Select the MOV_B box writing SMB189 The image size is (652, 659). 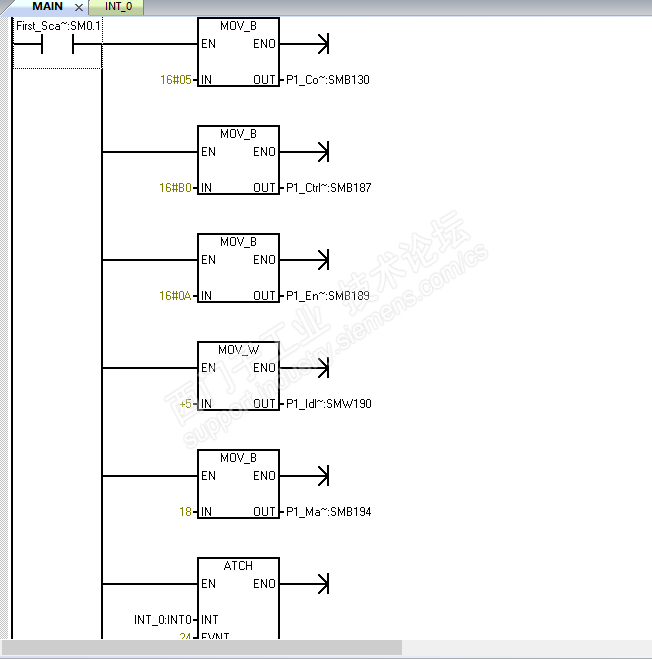[x=238, y=268]
